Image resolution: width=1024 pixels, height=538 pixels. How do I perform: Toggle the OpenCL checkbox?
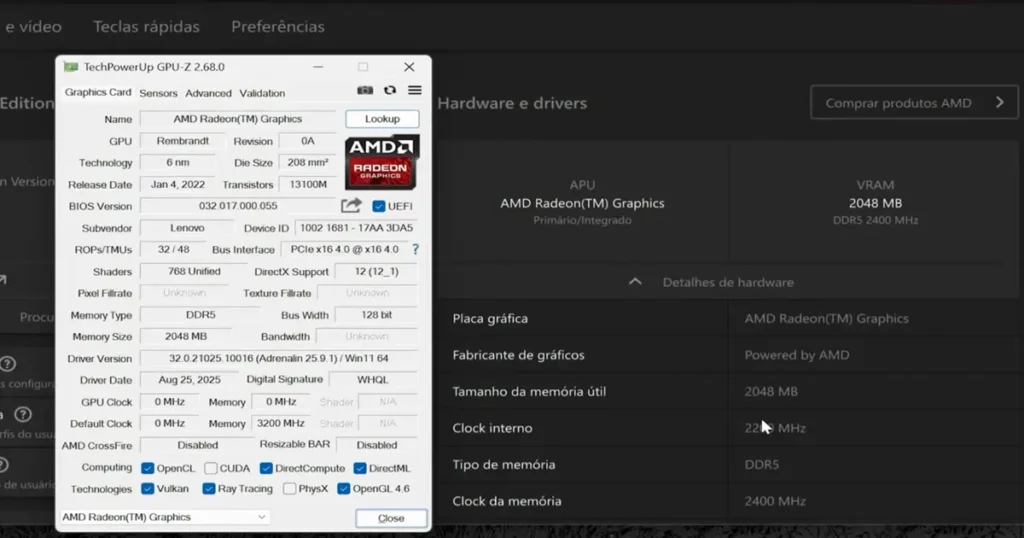[x=148, y=468]
